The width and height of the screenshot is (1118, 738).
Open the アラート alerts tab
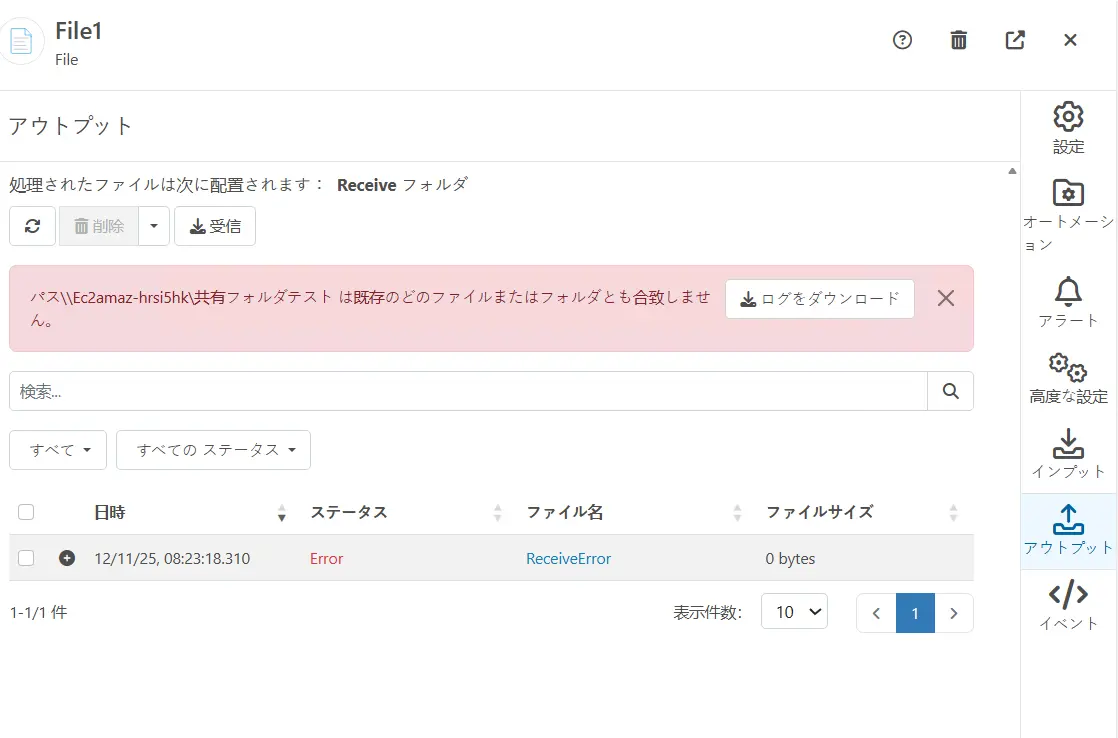[x=1068, y=302]
